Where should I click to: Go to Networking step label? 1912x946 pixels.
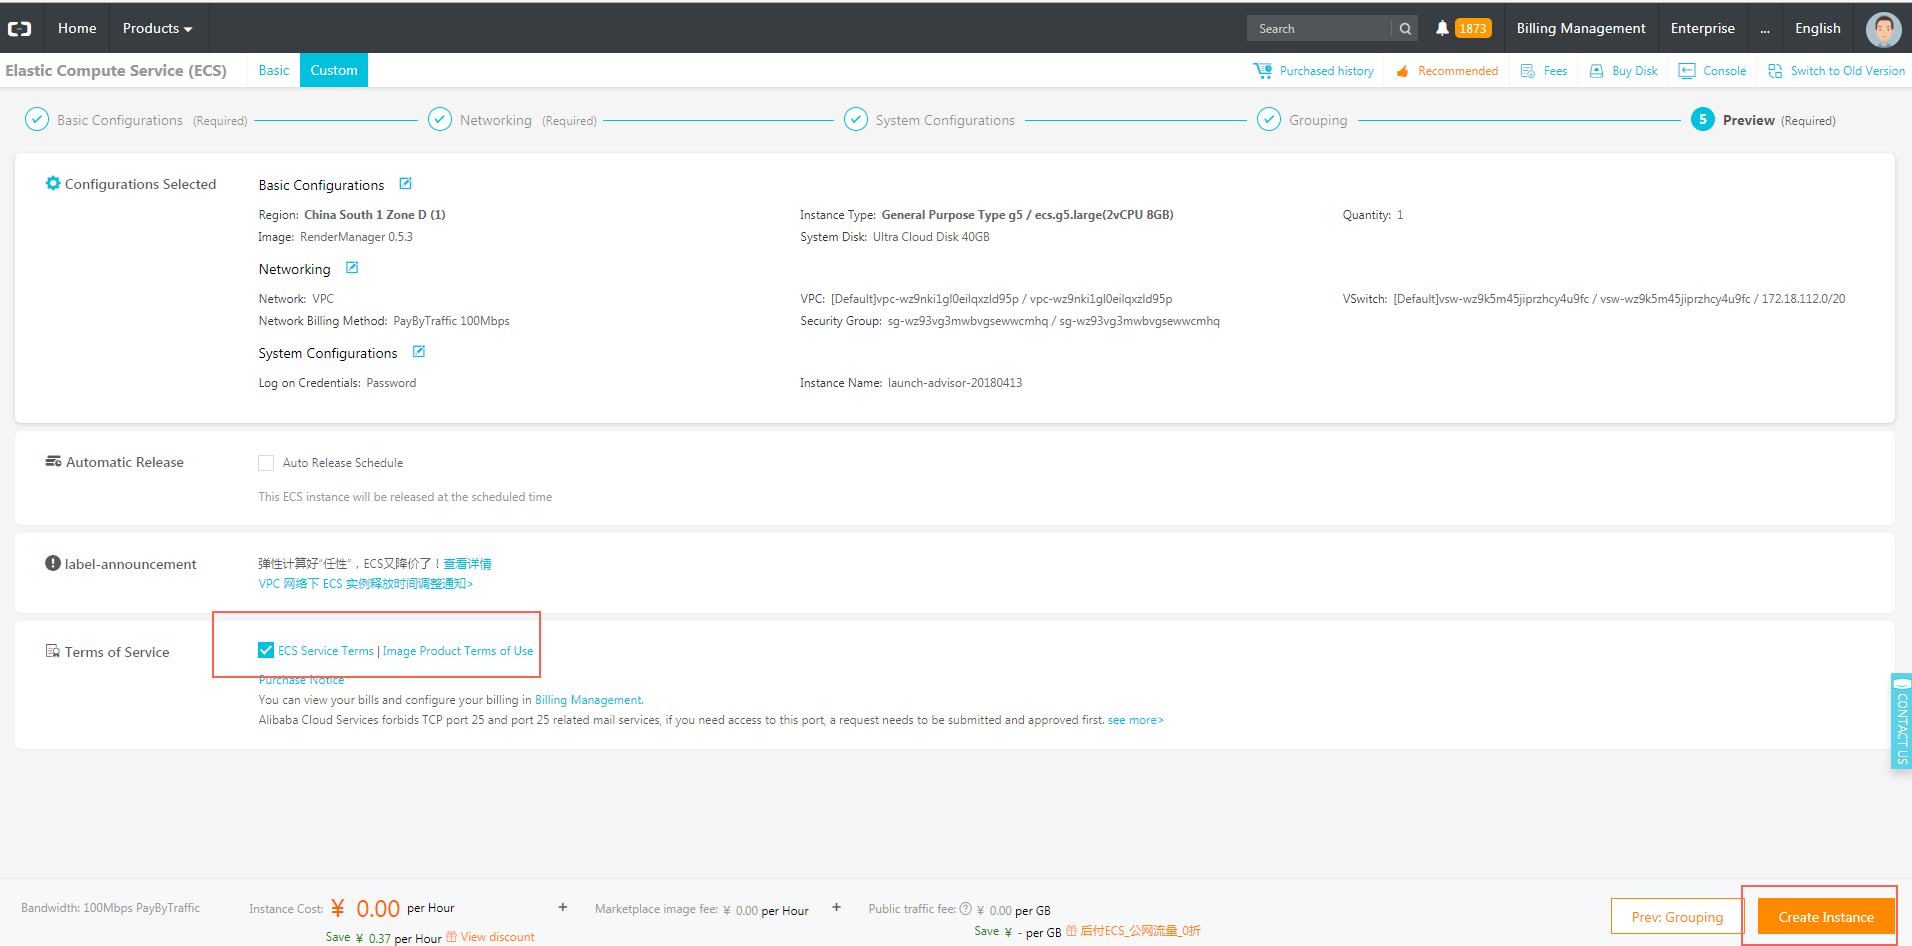point(495,120)
